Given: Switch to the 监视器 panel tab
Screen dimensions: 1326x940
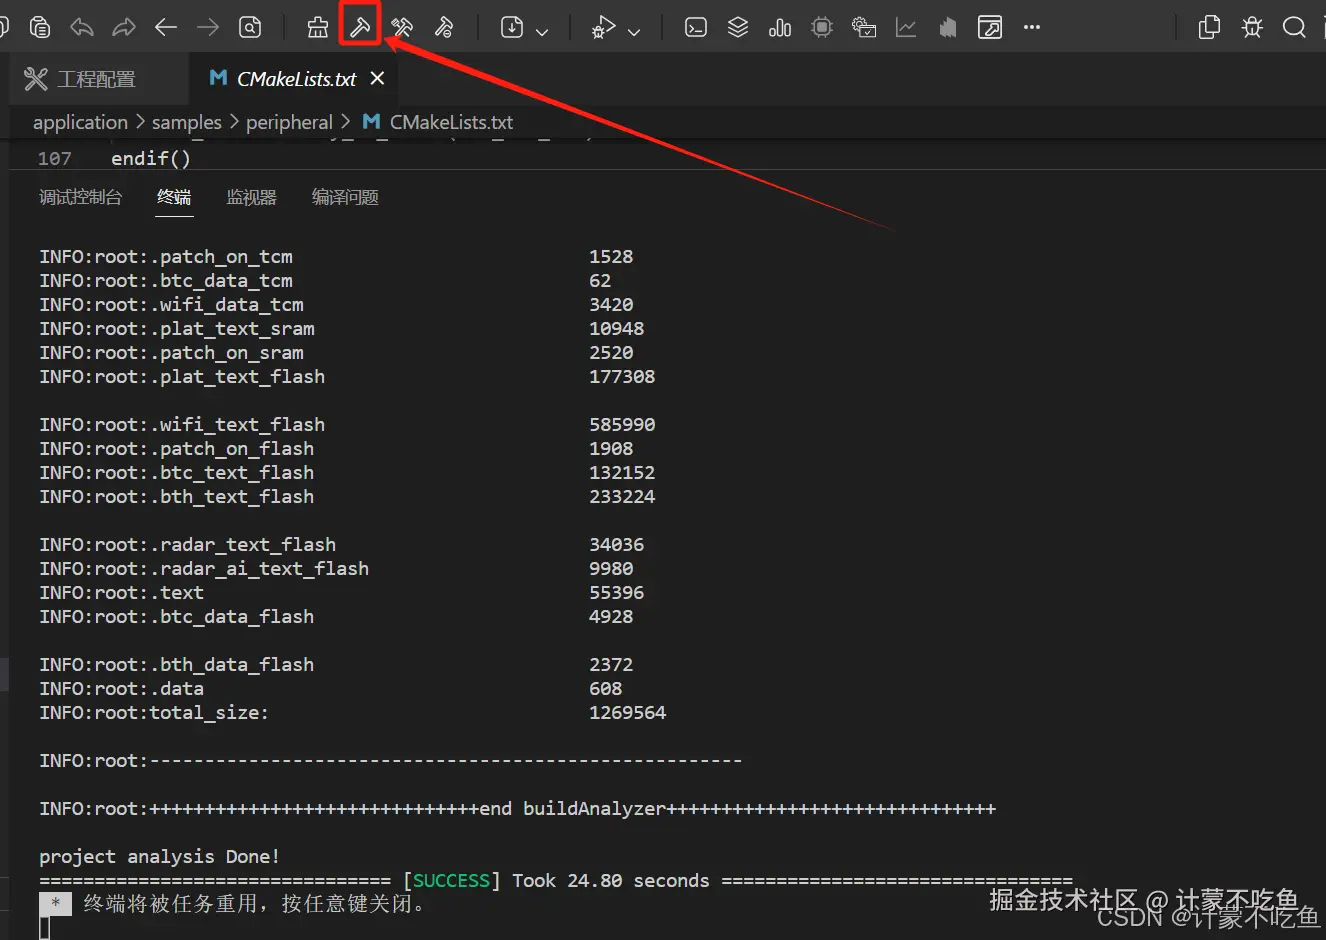Looking at the screenshot, I should pos(251,197).
